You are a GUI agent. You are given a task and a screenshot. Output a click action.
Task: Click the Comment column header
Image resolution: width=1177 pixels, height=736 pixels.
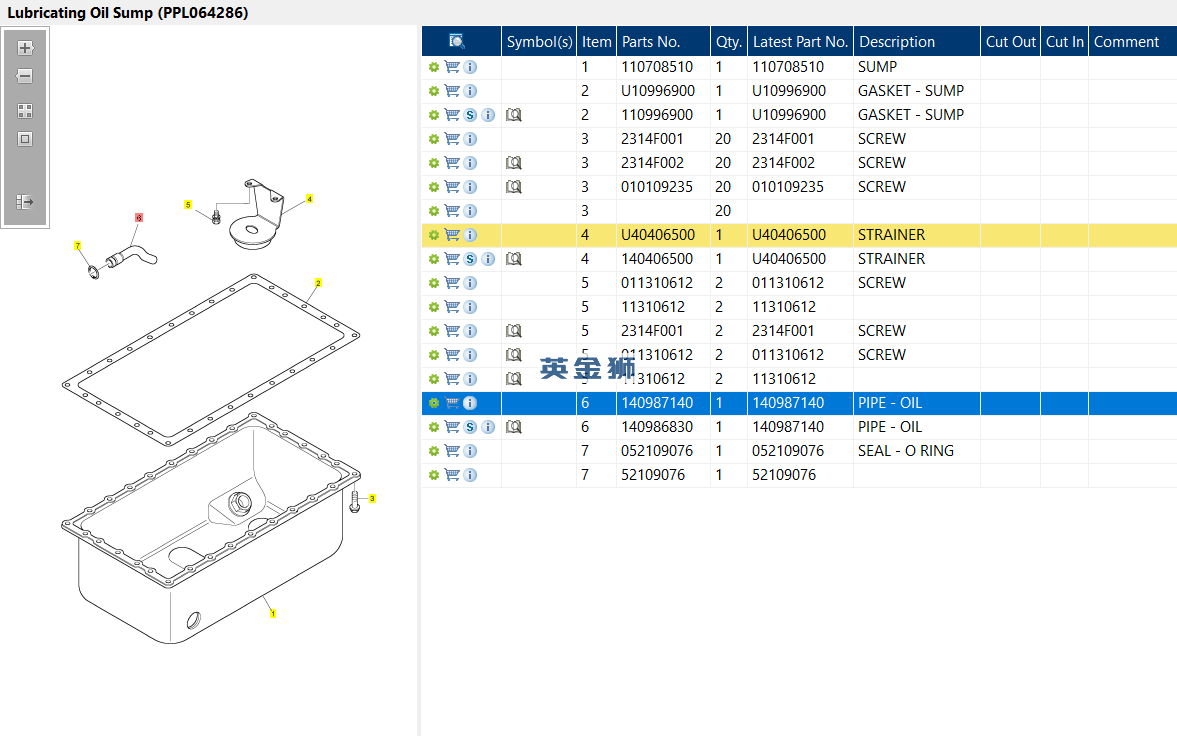[x=1132, y=42]
